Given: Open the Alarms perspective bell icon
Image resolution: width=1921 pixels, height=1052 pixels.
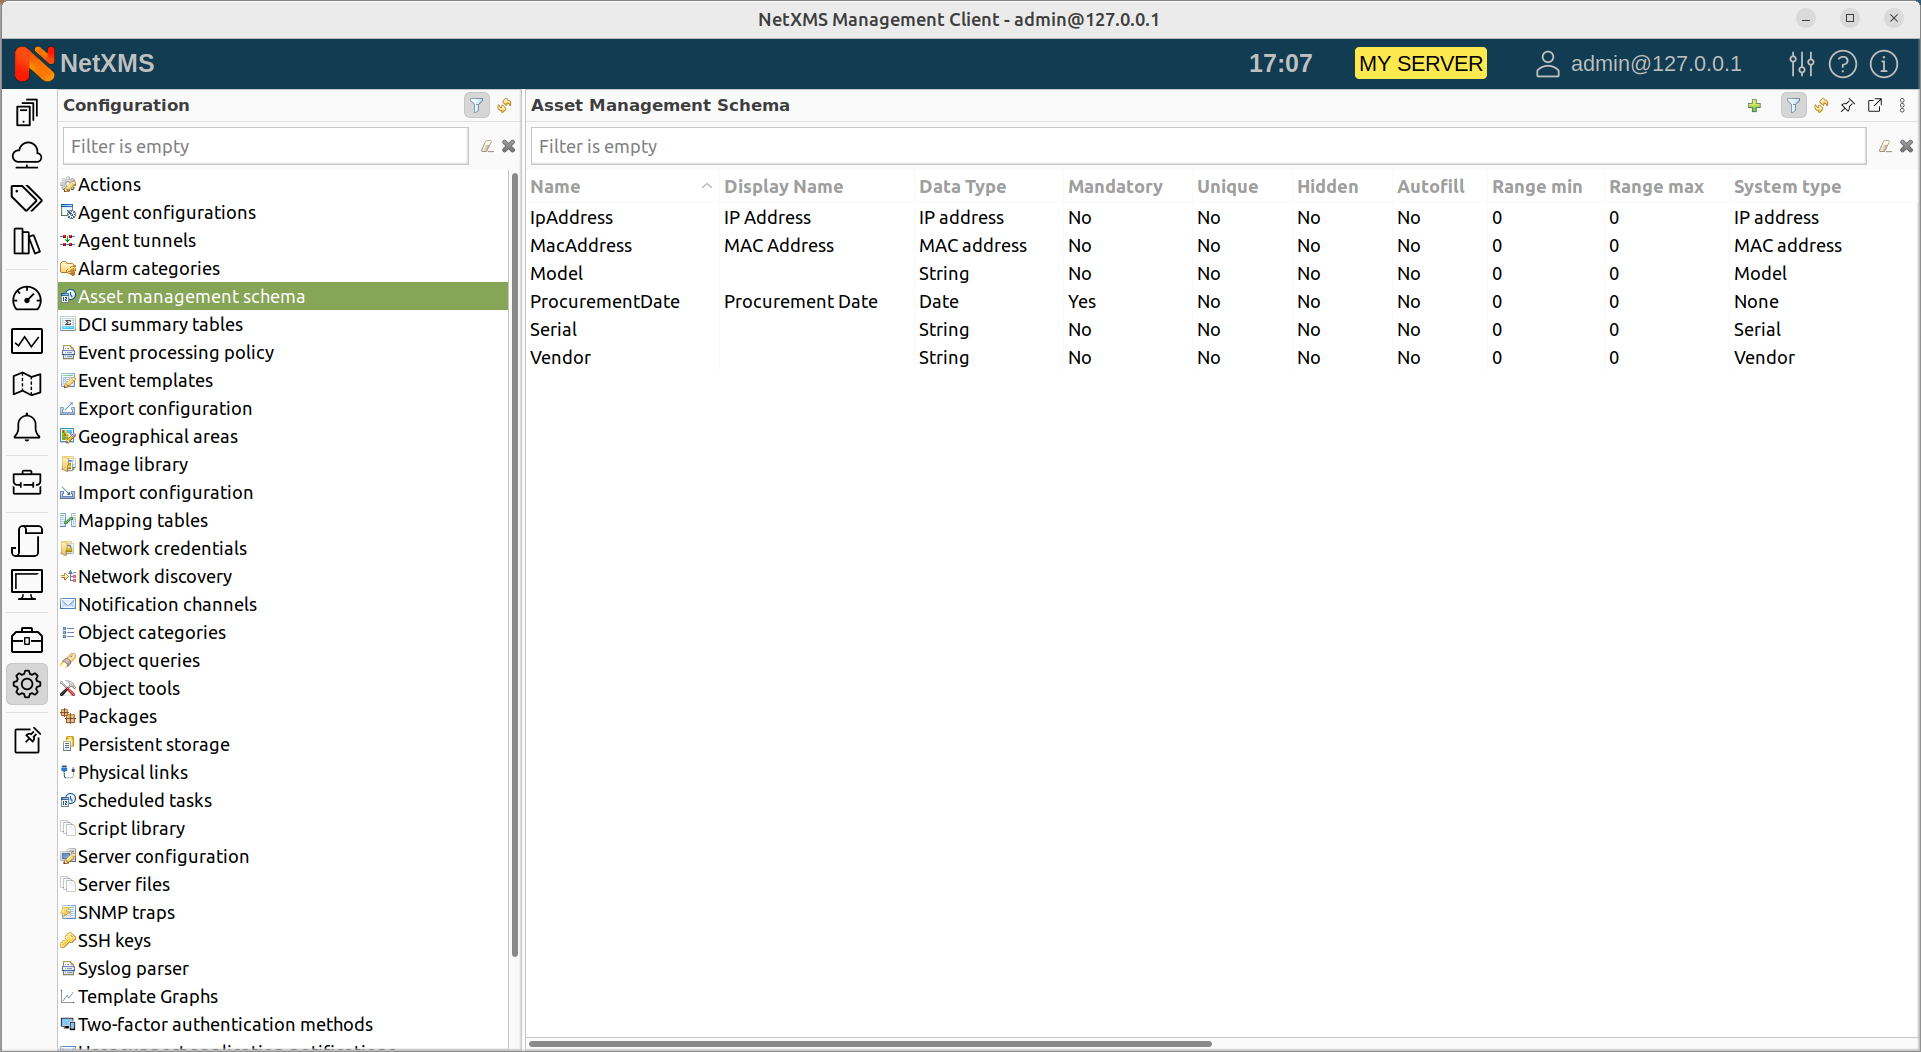Looking at the screenshot, I should [x=27, y=428].
